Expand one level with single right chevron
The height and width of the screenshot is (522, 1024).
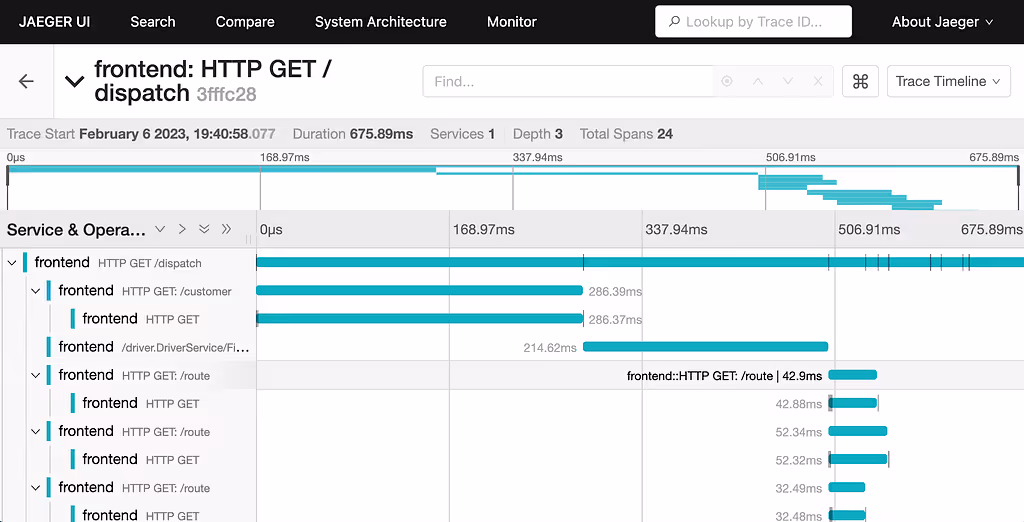[x=182, y=229]
